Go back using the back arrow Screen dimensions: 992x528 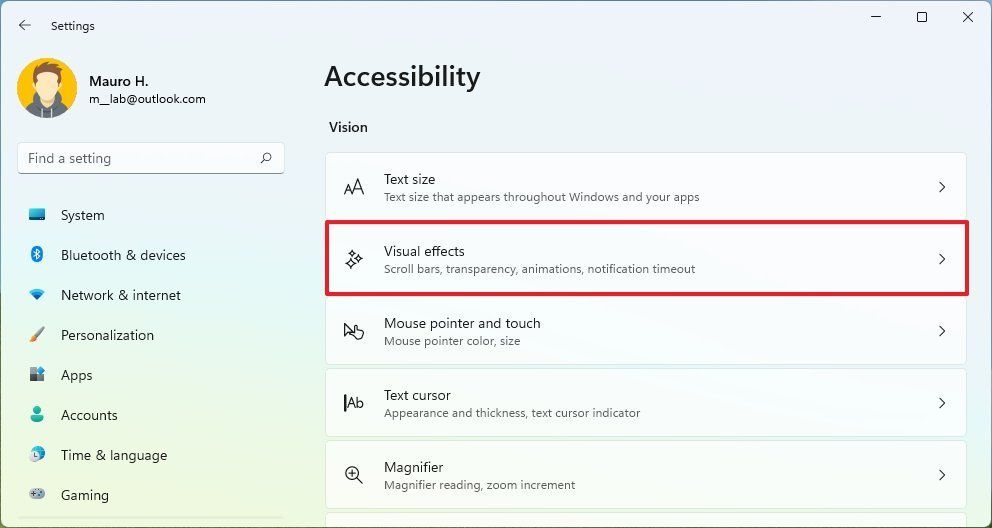[25, 26]
